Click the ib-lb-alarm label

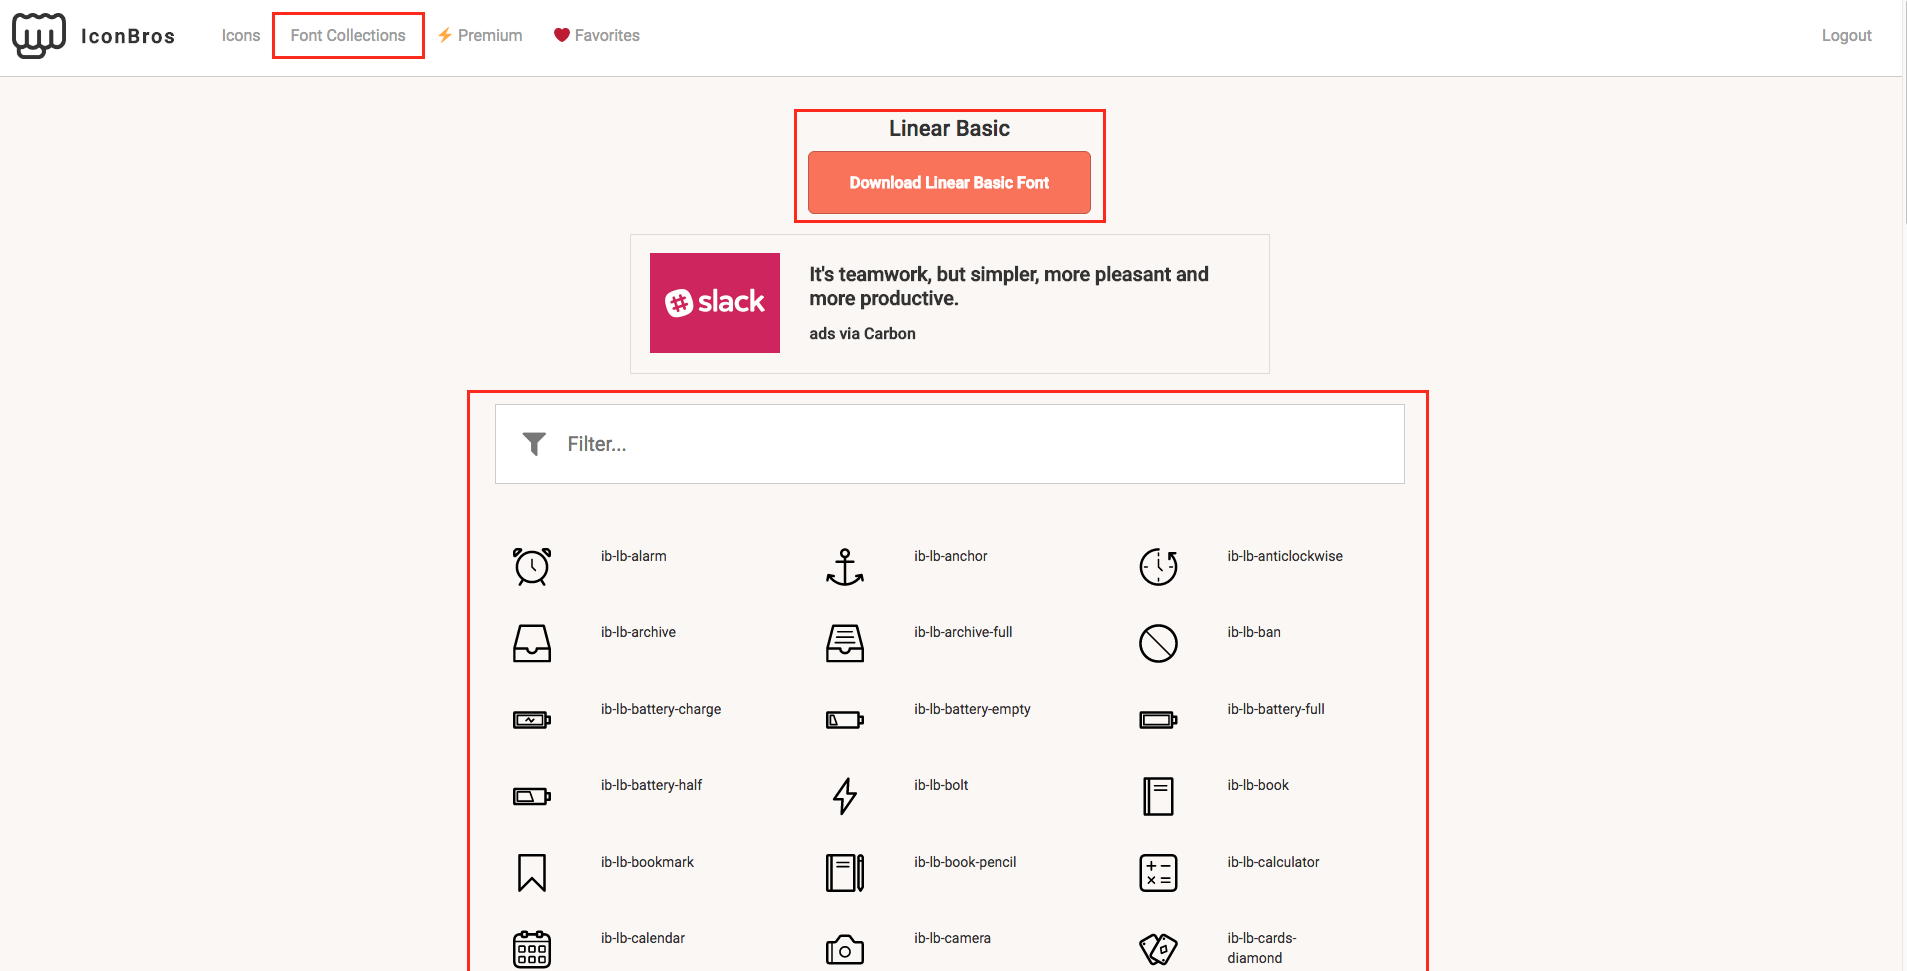(x=633, y=556)
